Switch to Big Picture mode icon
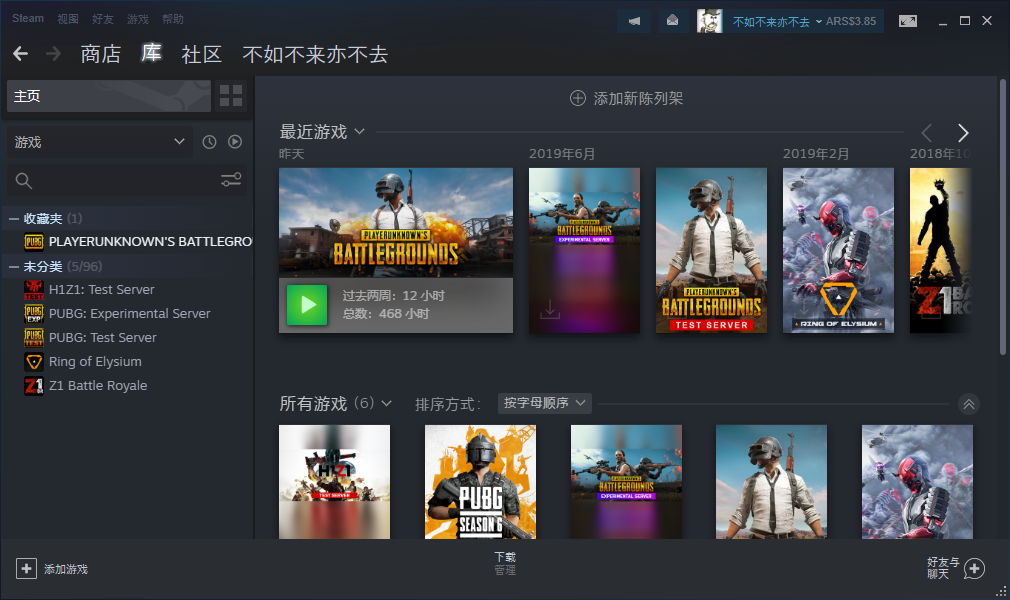Screen dimensions: 1010x600 click(908, 21)
